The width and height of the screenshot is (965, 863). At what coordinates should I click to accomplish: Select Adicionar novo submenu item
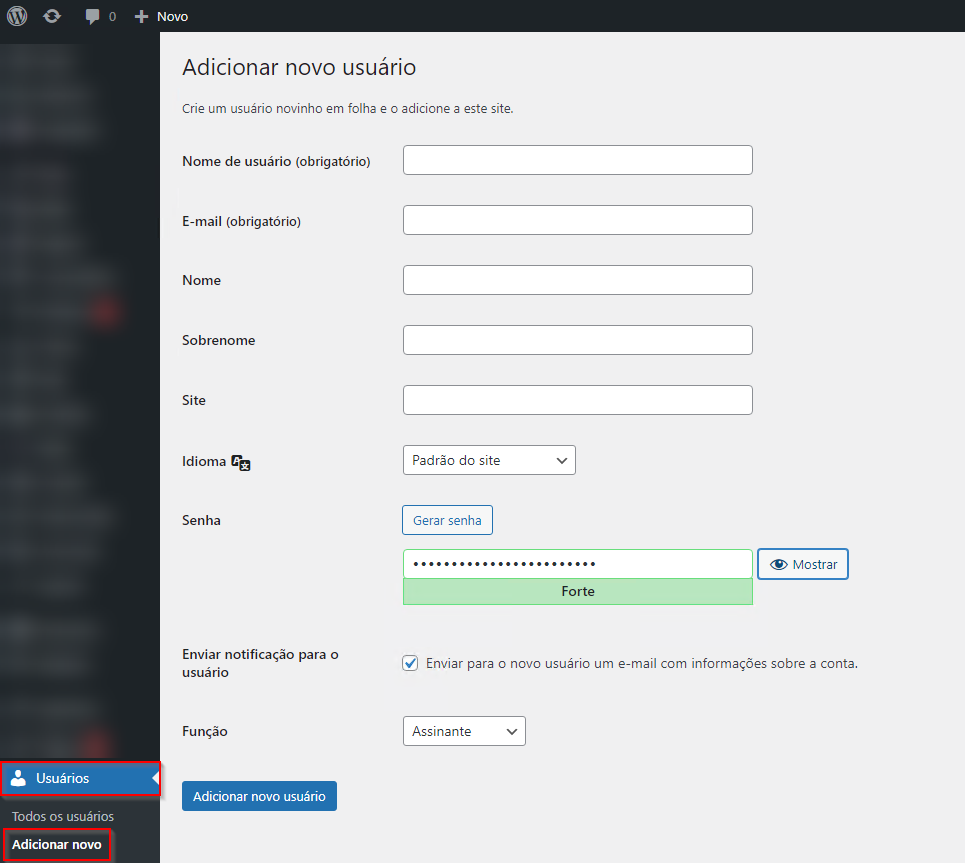(57, 845)
